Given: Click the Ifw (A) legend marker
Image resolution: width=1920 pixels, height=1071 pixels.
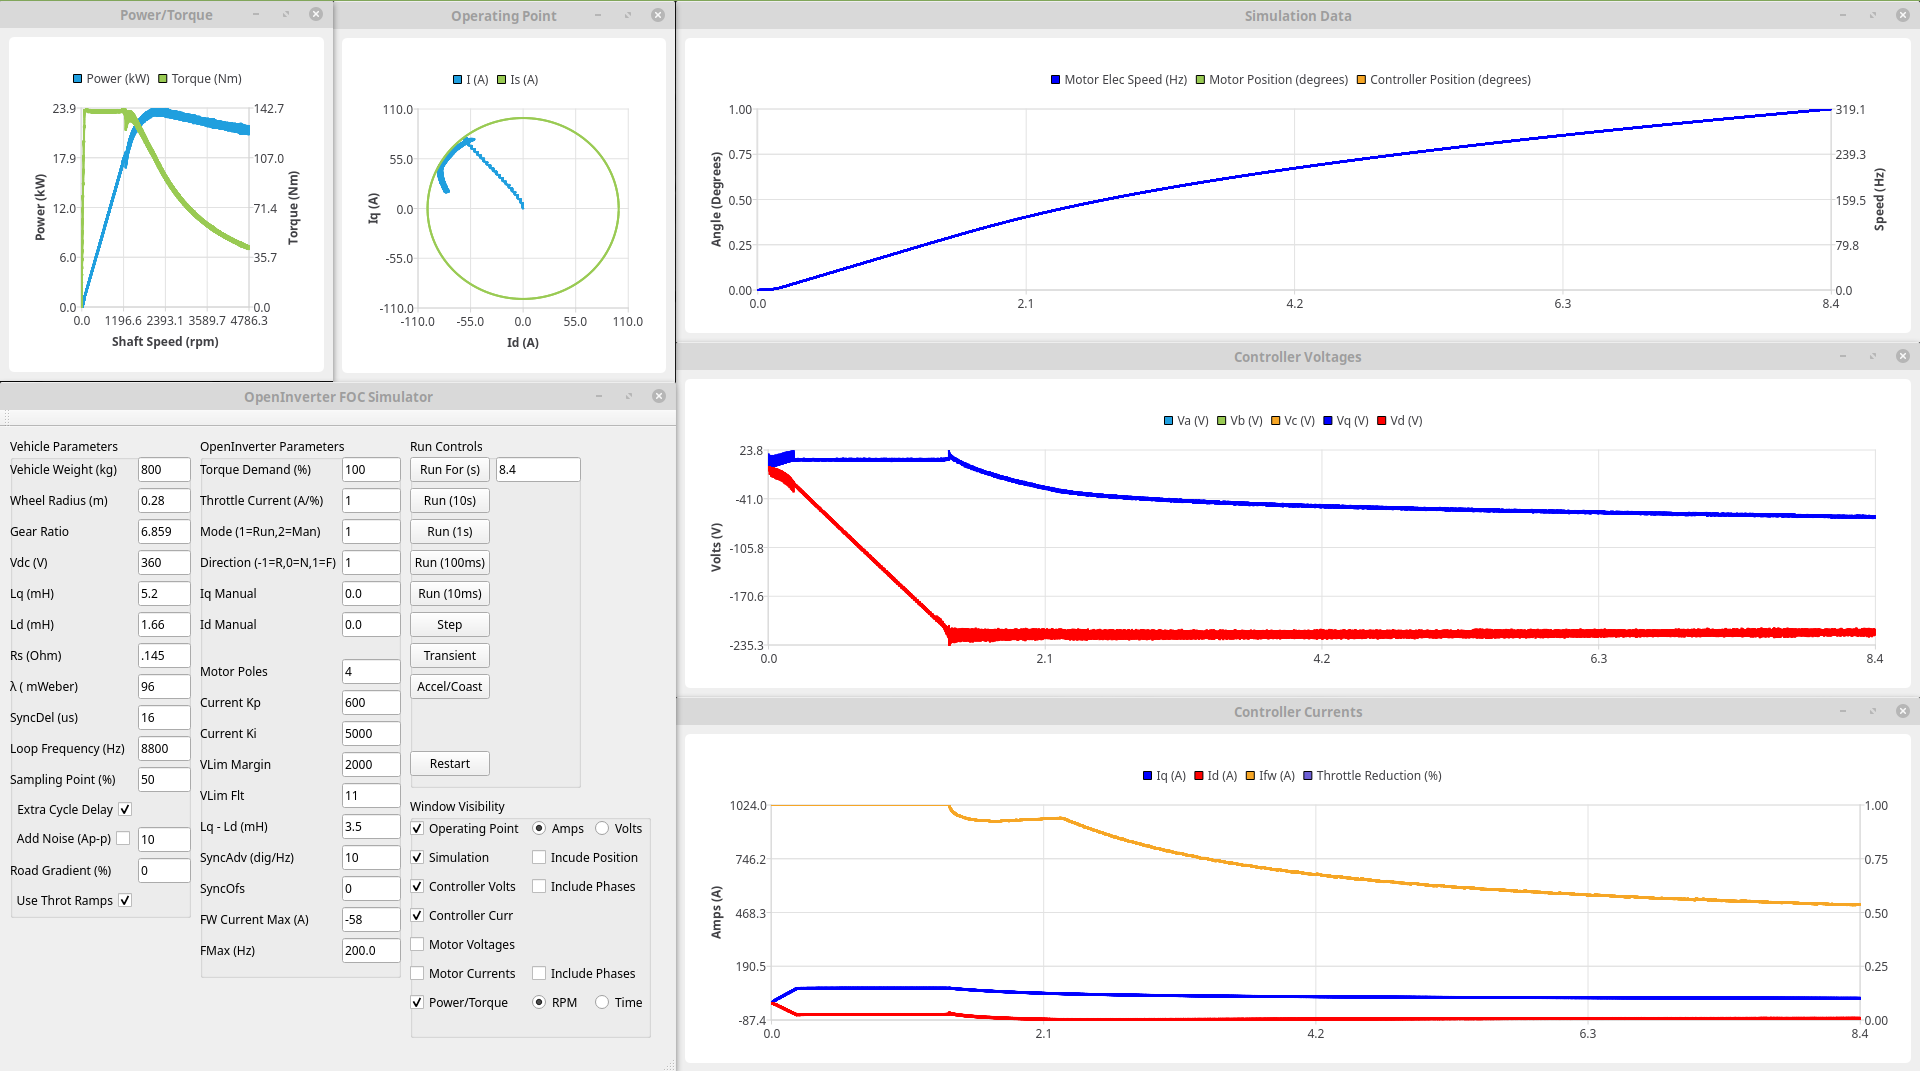Looking at the screenshot, I should [x=1250, y=776].
